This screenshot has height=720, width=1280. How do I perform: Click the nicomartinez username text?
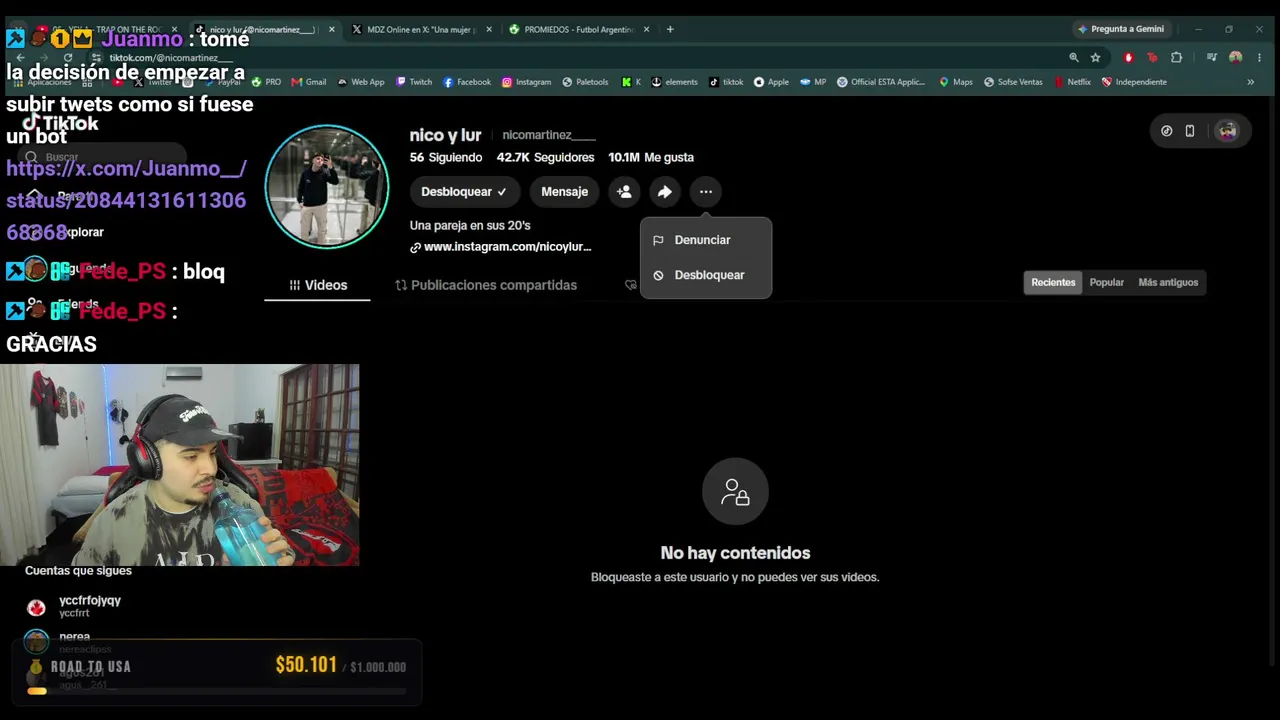[x=549, y=135]
